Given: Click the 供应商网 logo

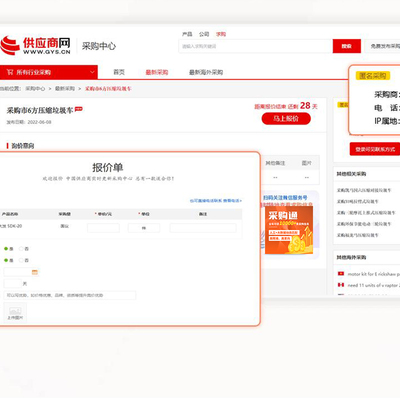Looking at the screenshot, I should point(35,46).
